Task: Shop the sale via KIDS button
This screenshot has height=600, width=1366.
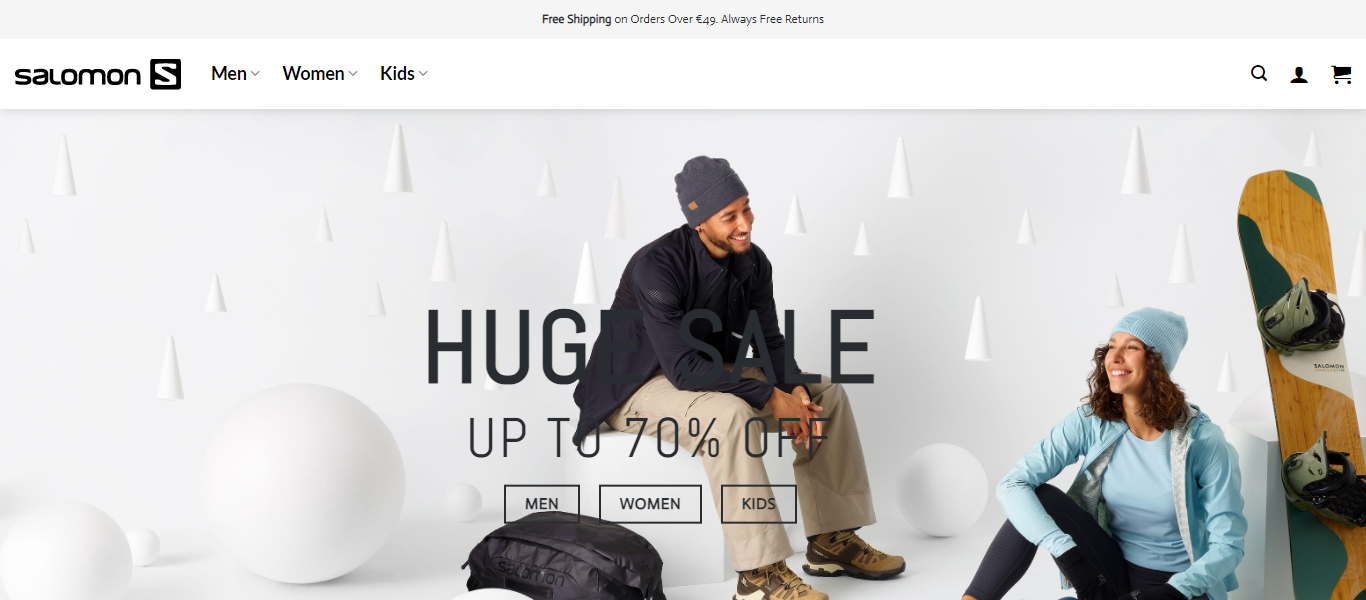Action: point(759,504)
